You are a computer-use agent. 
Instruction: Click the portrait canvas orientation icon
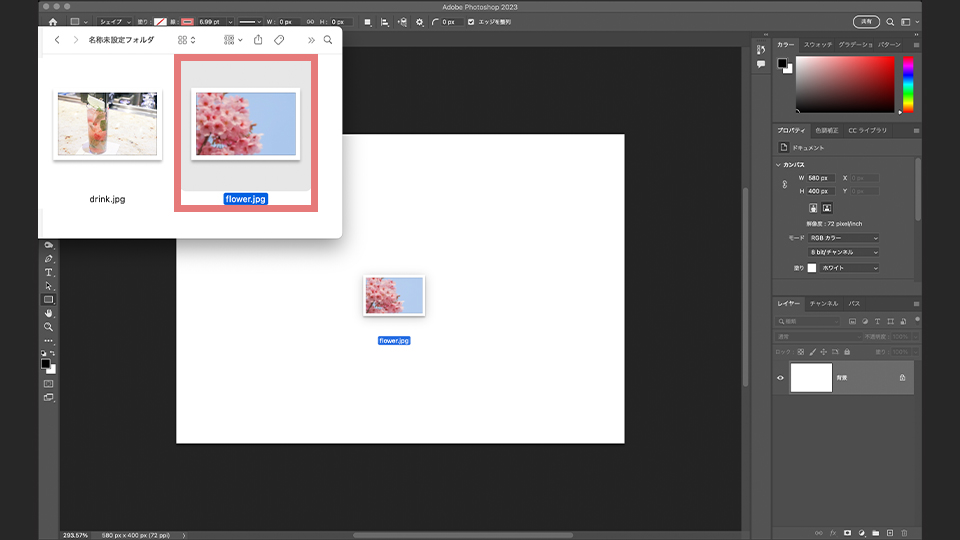[813, 208]
